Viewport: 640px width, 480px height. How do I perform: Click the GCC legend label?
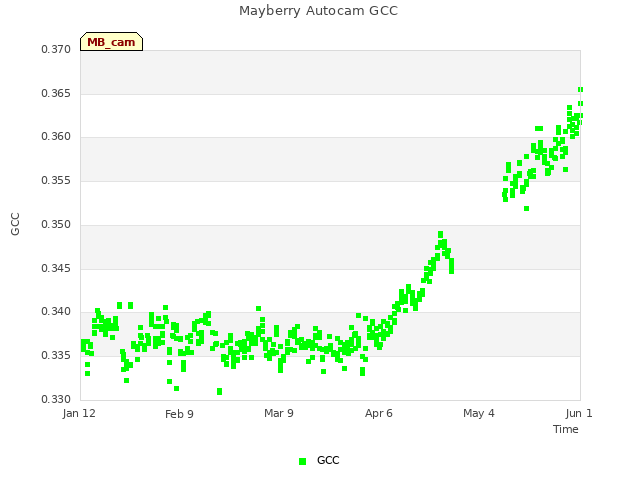pos(328,460)
